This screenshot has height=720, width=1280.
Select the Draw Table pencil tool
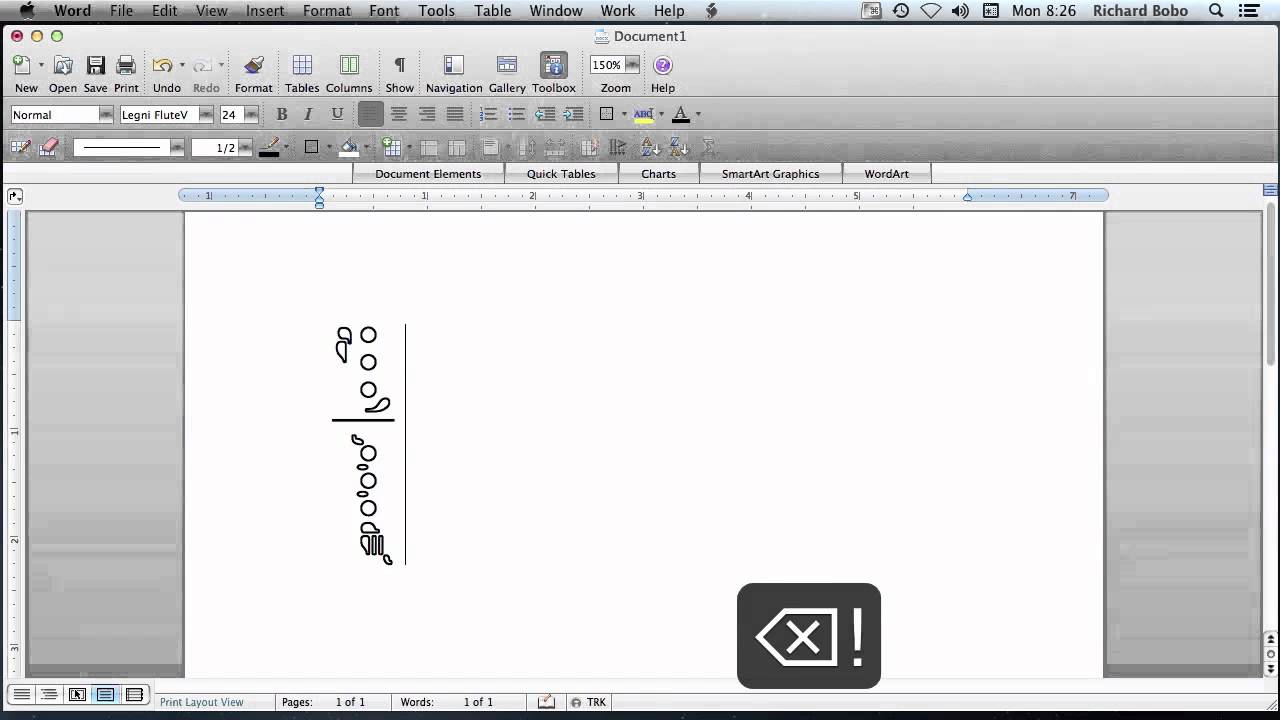point(20,147)
